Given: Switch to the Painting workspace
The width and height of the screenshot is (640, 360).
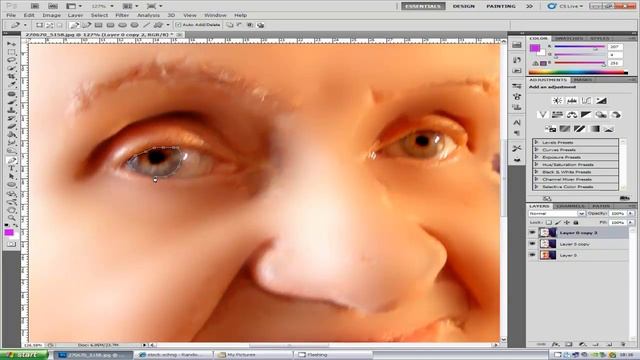Looking at the screenshot, I should pyautogui.click(x=501, y=6).
